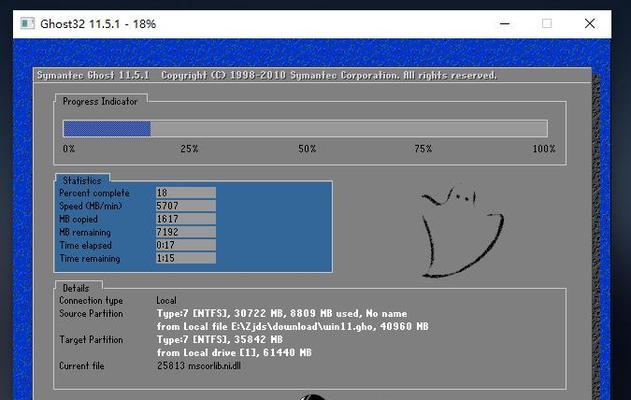Screen dimensions: 631x400
Task: Click the Connection type label
Action: (x=91, y=301)
